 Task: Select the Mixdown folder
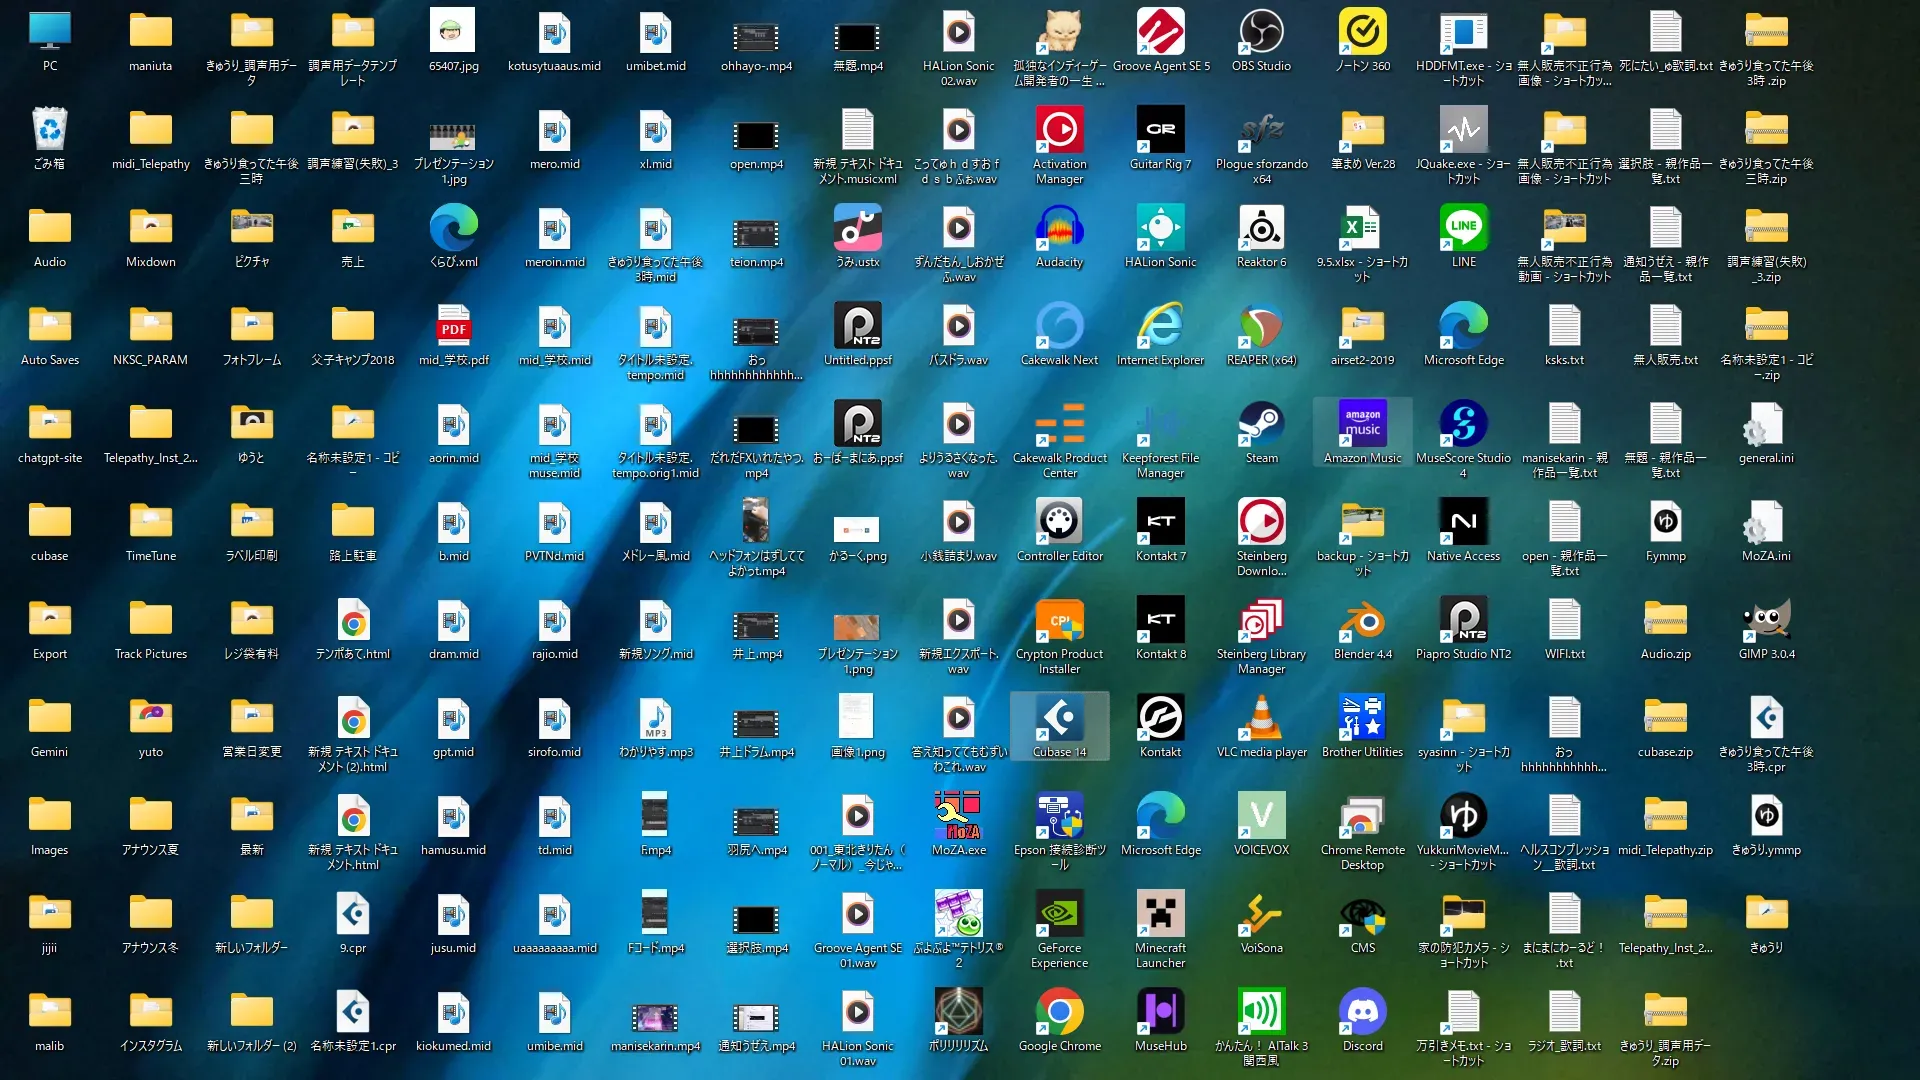151,229
